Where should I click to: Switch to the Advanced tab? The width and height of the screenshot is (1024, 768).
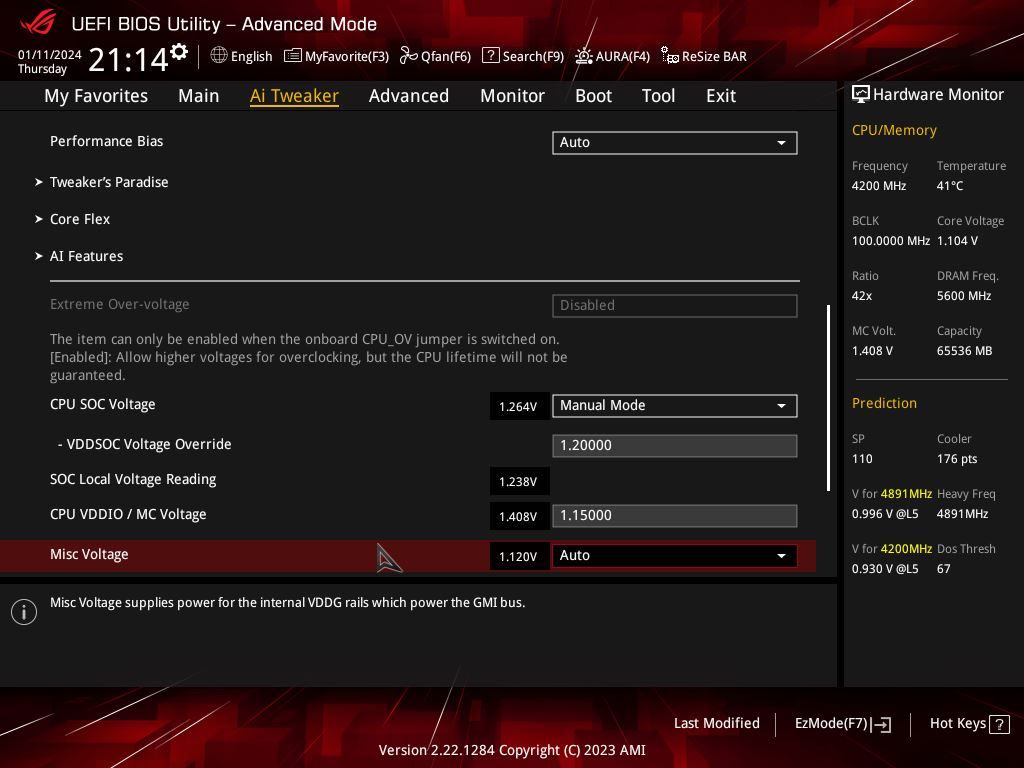click(x=409, y=96)
